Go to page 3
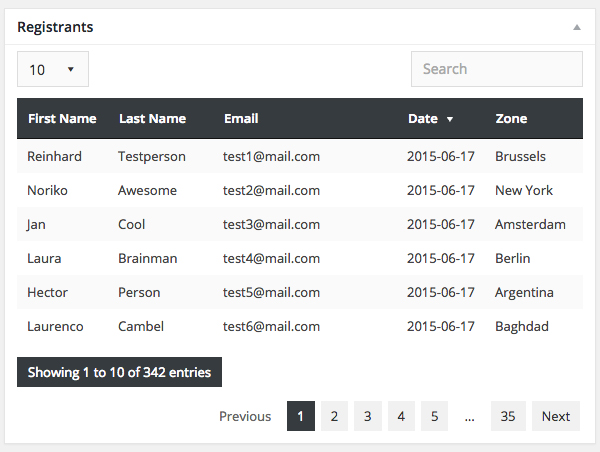Image resolution: width=600 pixels, height=452 pixels. pos(367,416)
